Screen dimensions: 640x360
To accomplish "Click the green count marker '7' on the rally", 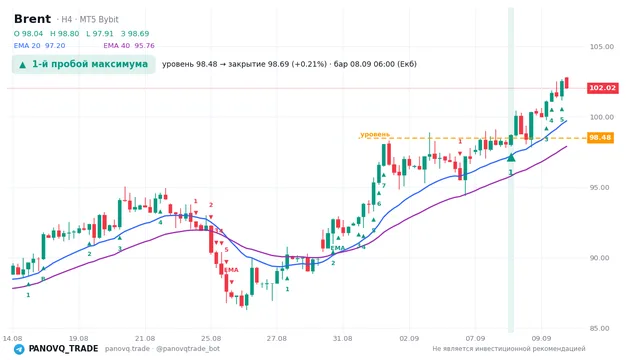I will 384,186.
